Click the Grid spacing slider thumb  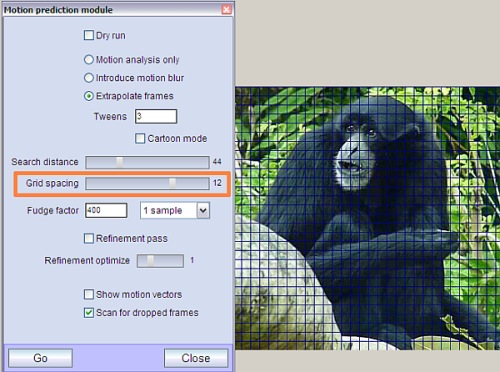[x=172, y=183]
